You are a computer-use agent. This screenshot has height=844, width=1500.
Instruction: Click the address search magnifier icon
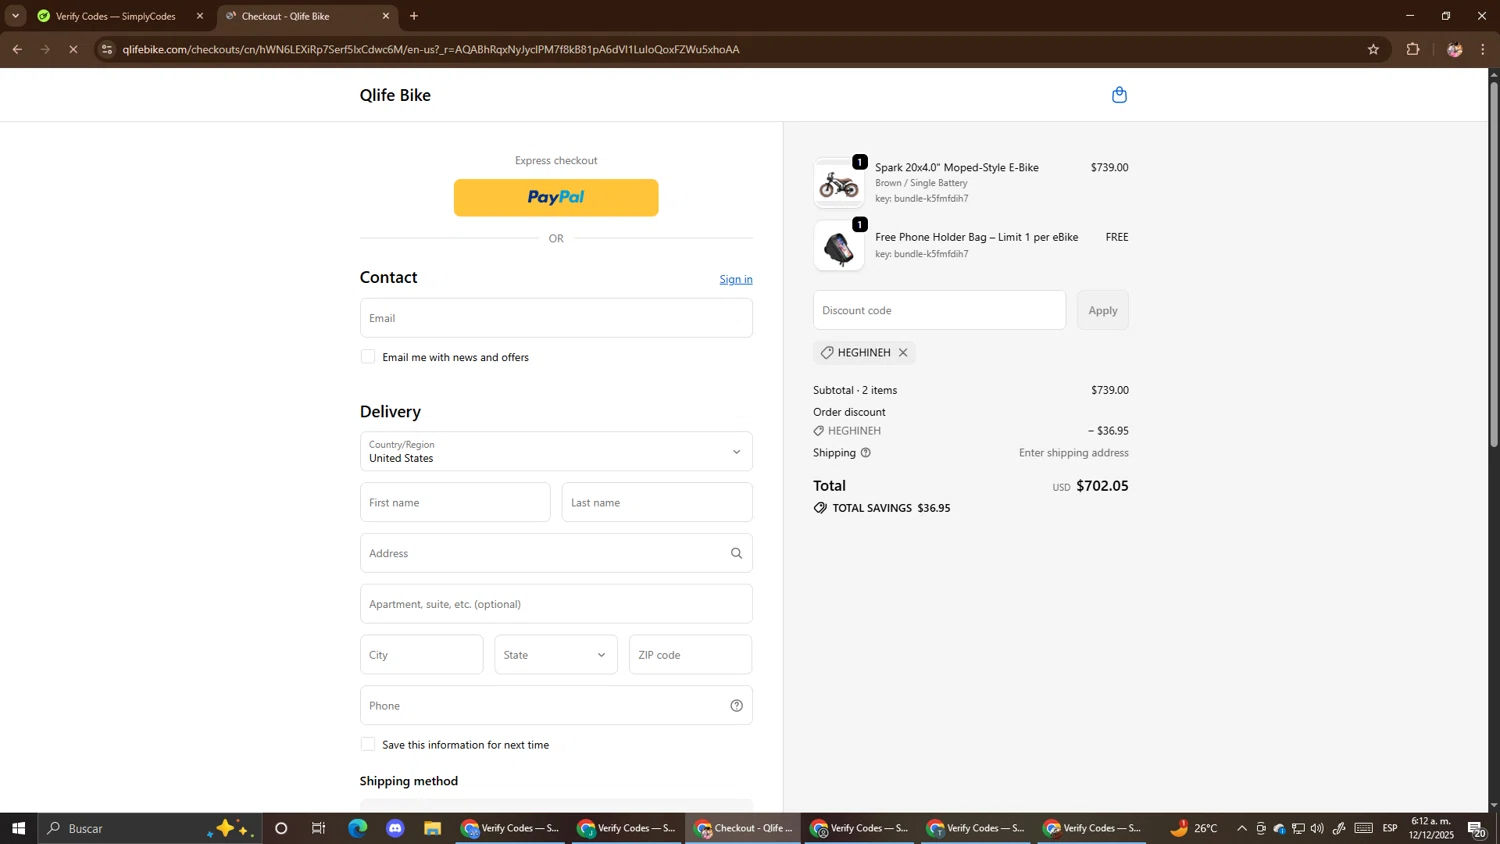click(736, 553)
